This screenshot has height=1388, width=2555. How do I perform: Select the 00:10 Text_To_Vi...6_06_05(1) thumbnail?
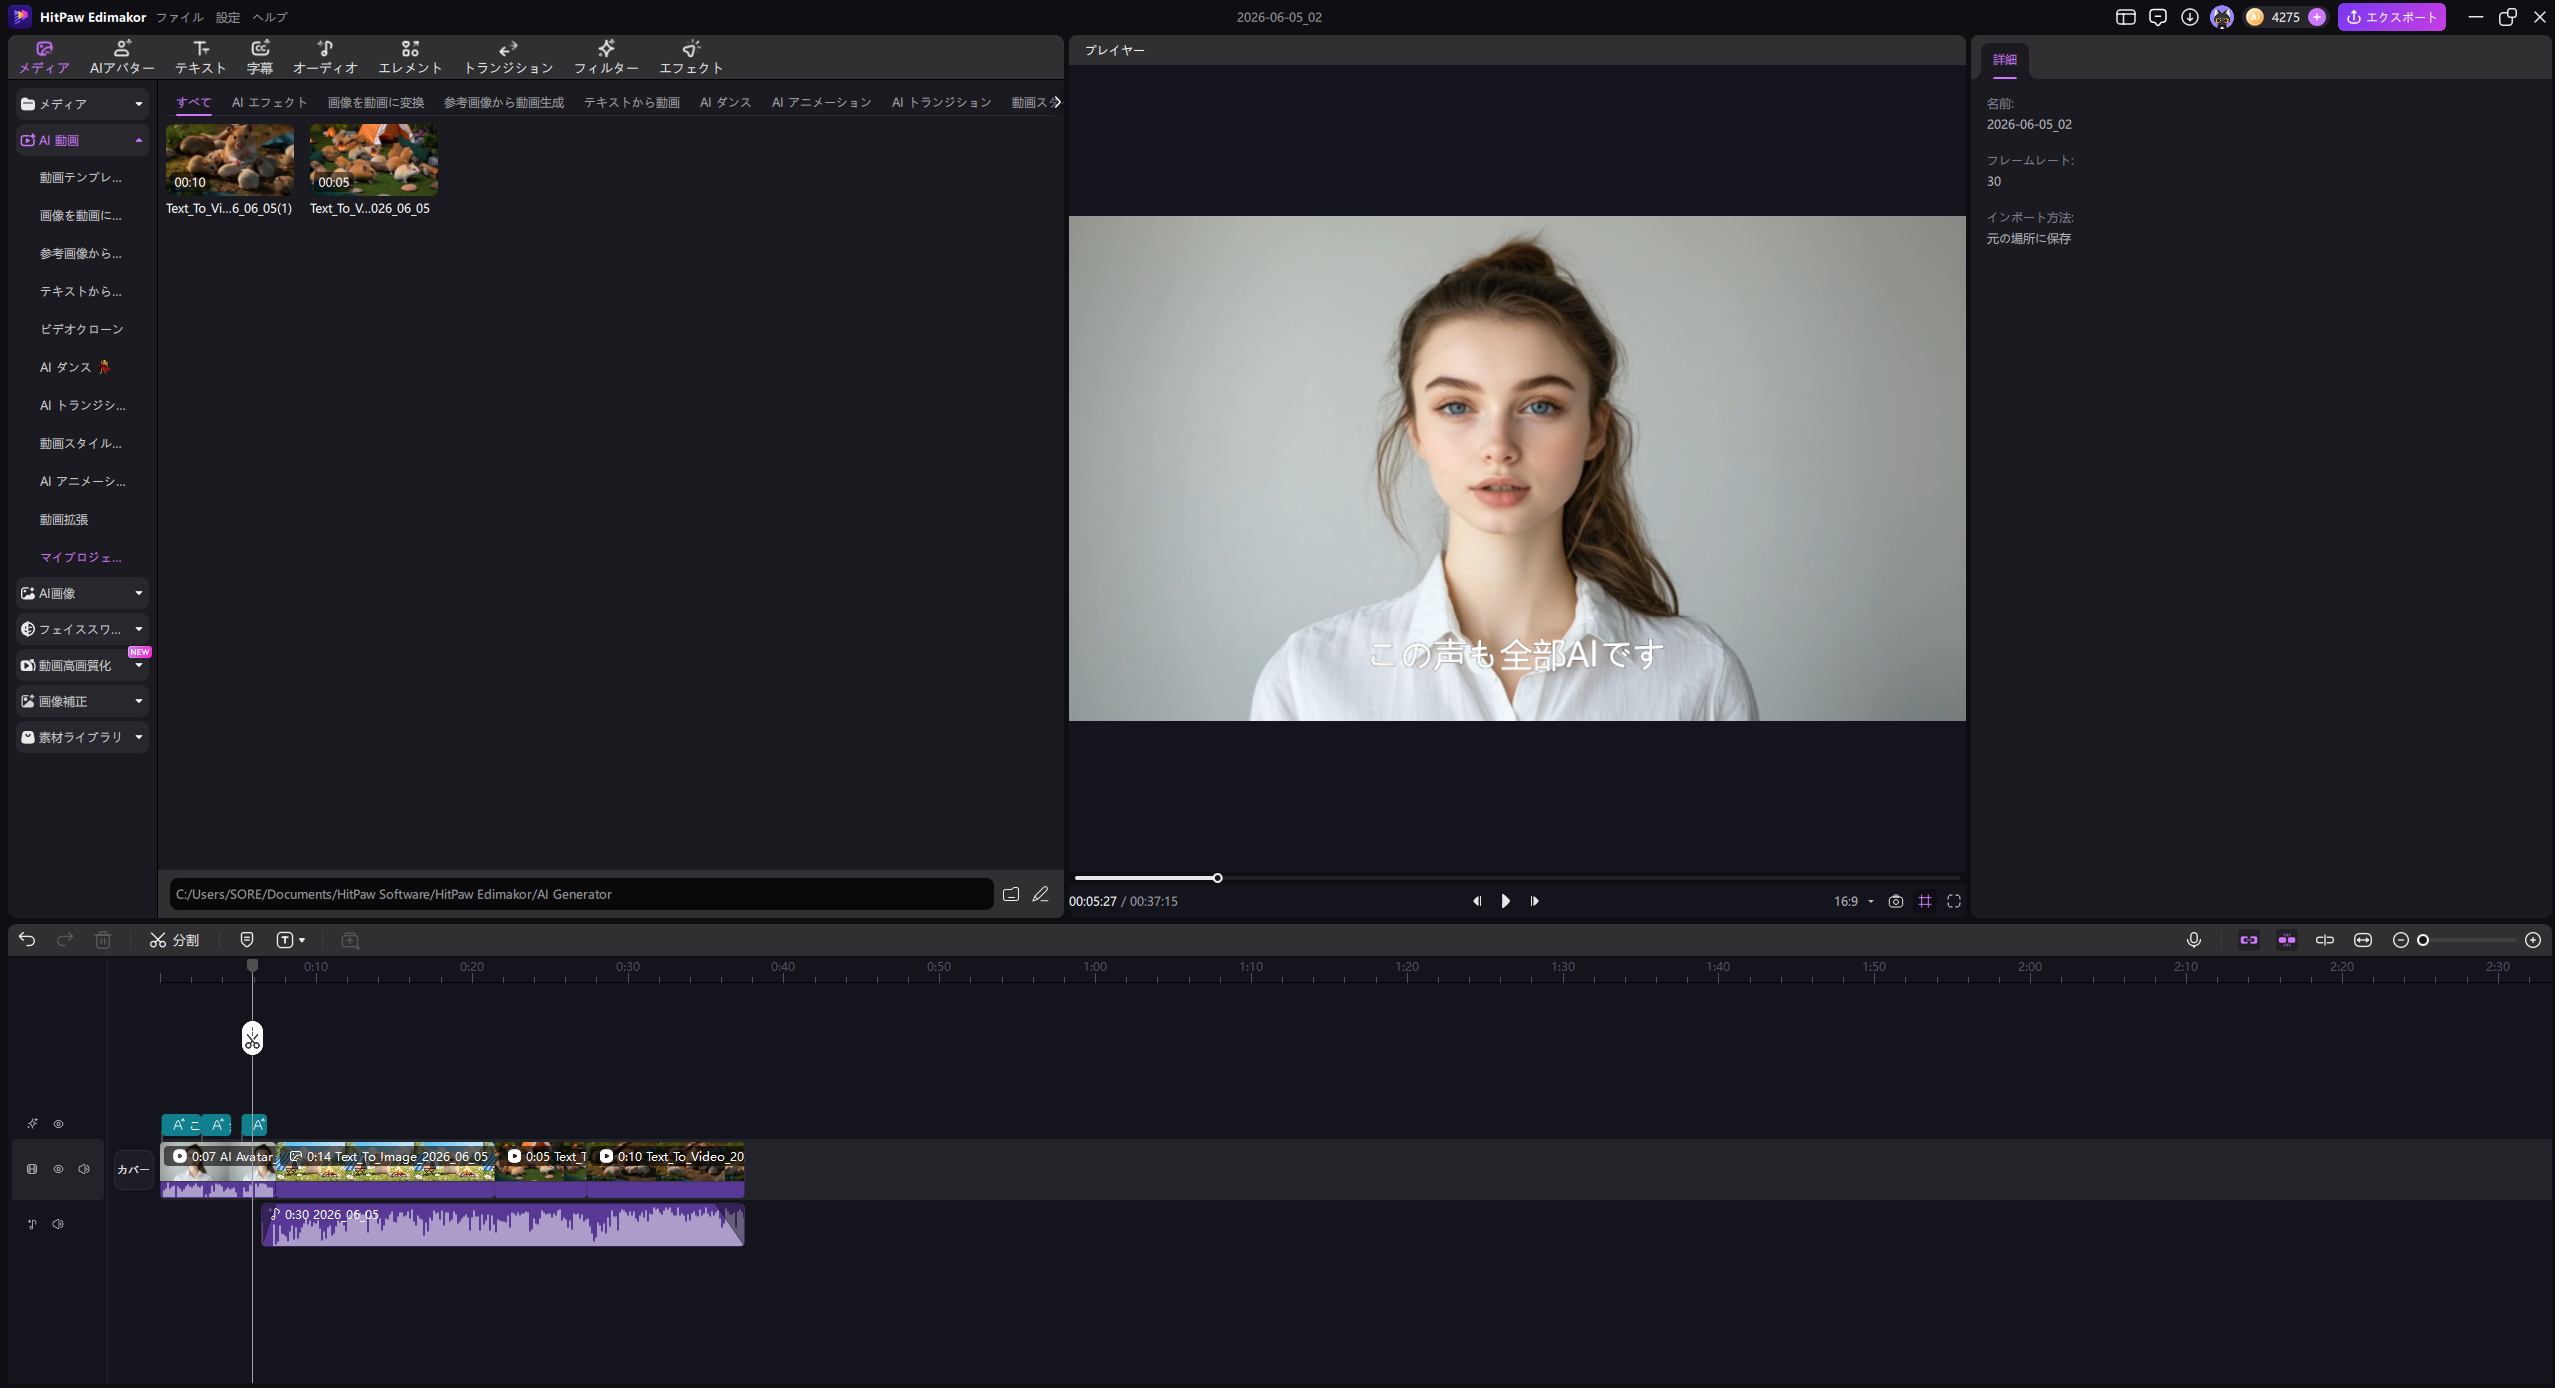tap(230, 159)
